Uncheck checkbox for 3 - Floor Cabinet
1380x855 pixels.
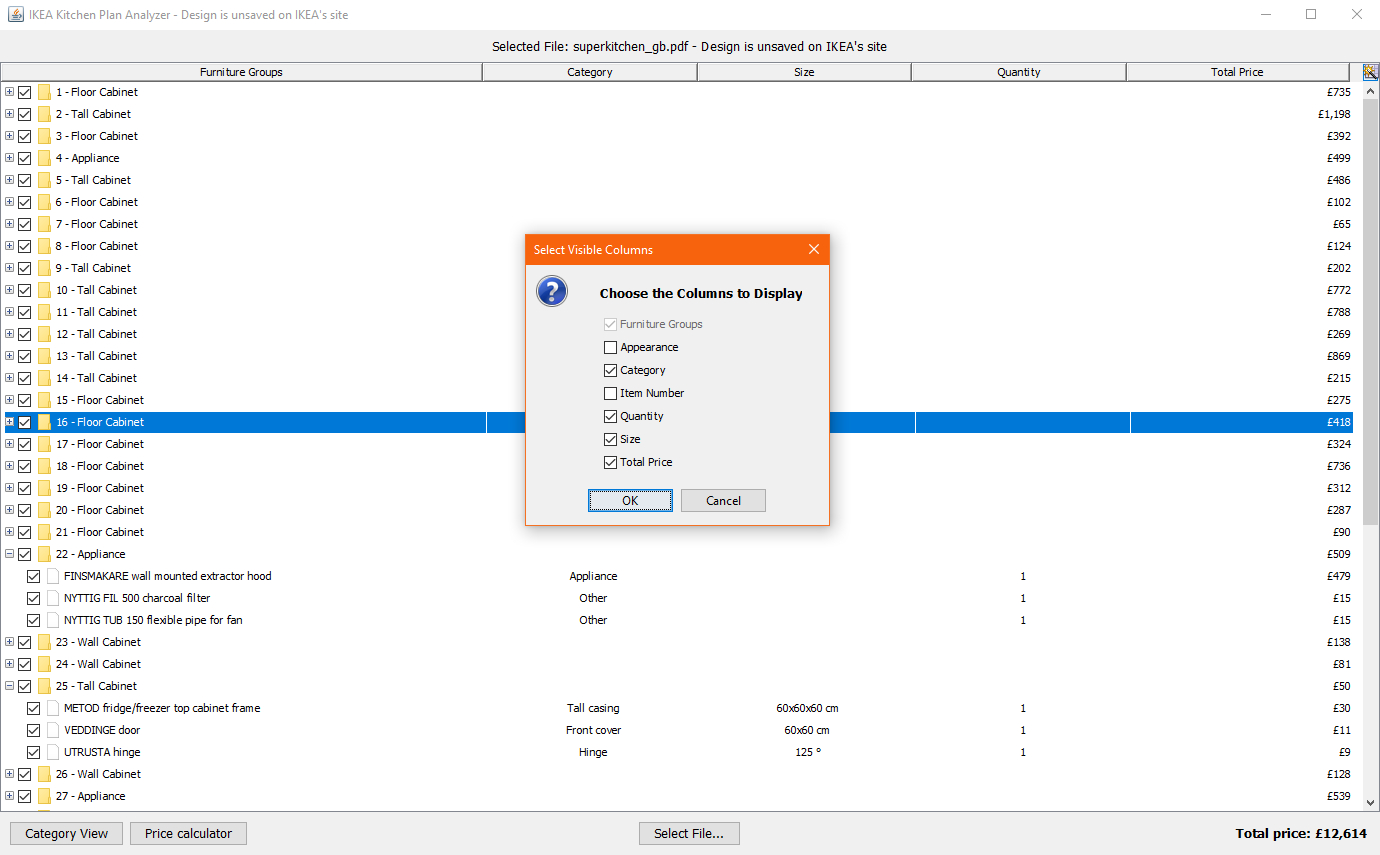(x=25, y=136)
